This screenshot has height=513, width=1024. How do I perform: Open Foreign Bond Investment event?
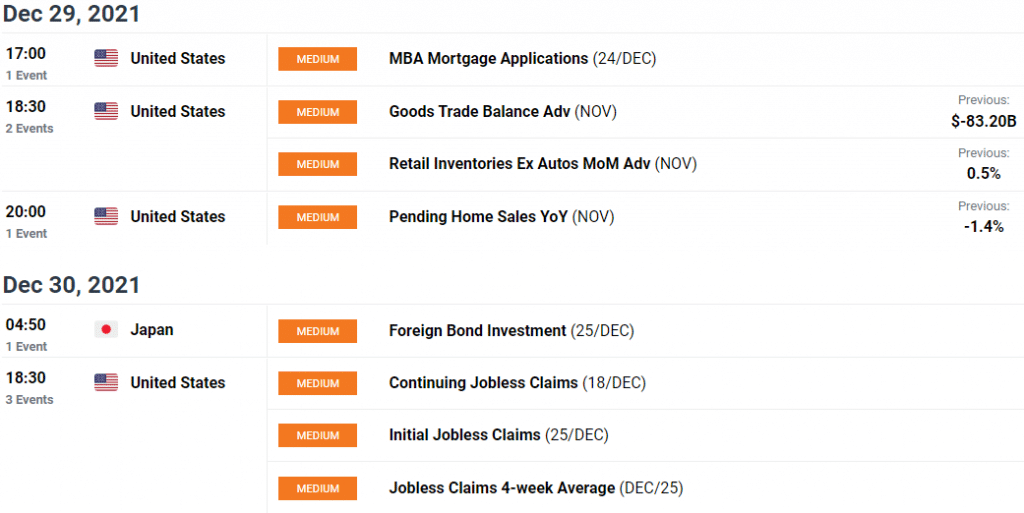tap(477, 330)
